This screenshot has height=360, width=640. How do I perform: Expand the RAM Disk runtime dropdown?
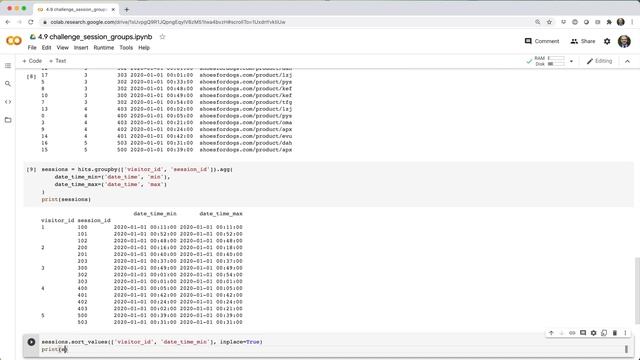pyautogui.click(x=571, y=61)
